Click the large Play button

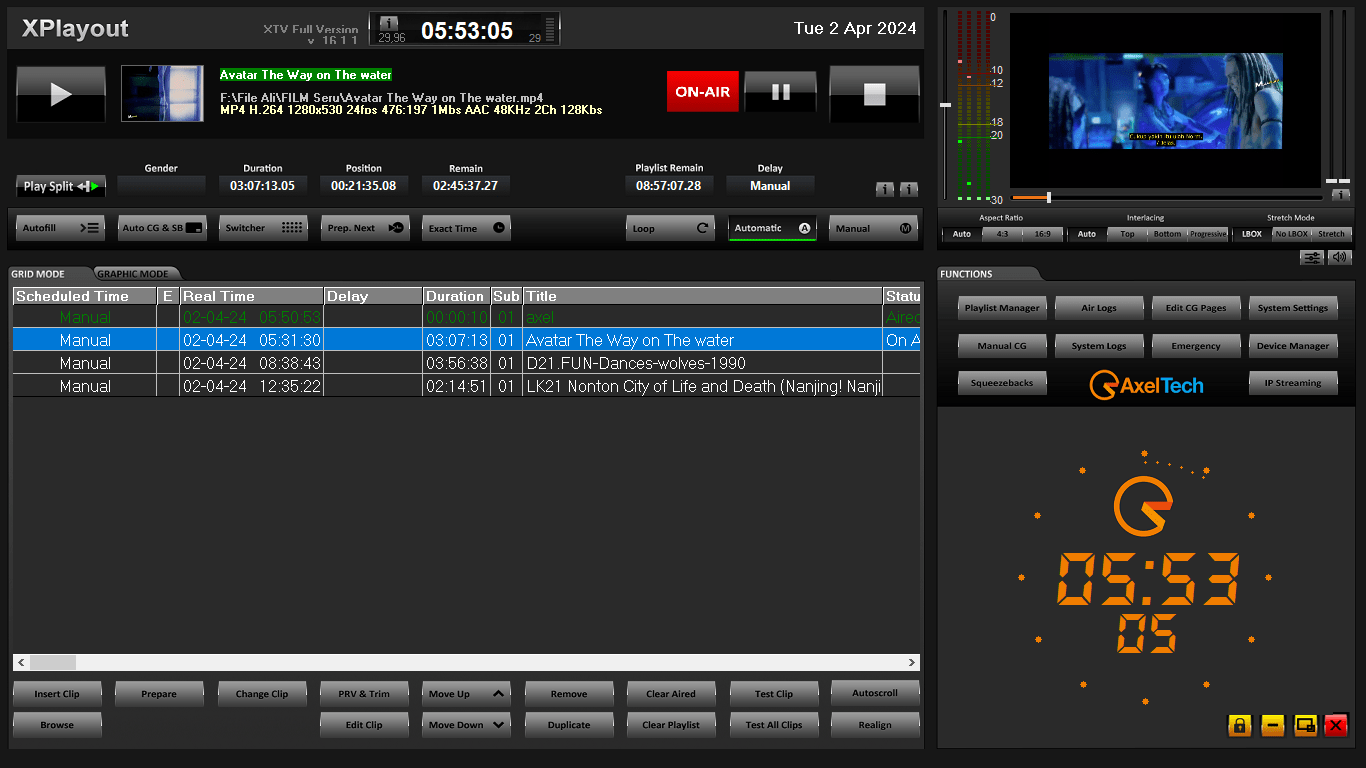(x=61, y=94)
